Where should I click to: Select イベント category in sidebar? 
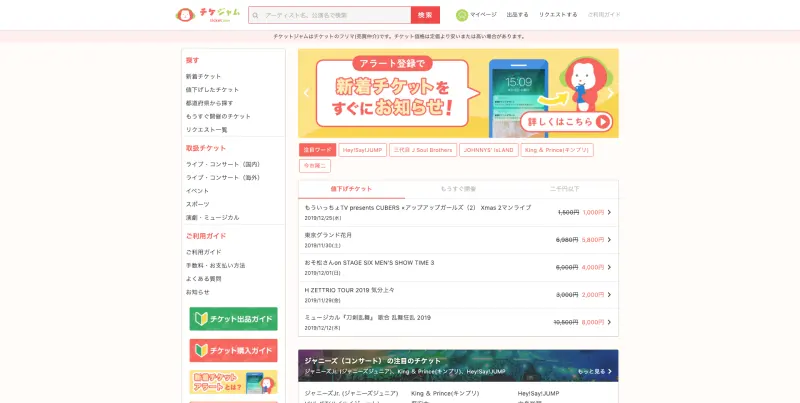coord(197,191)
